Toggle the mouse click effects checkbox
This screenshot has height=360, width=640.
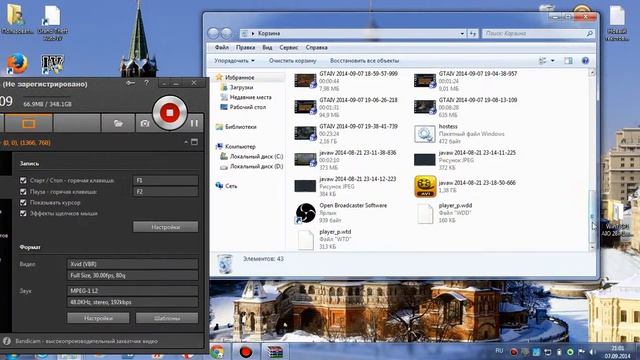coord(23,213)
